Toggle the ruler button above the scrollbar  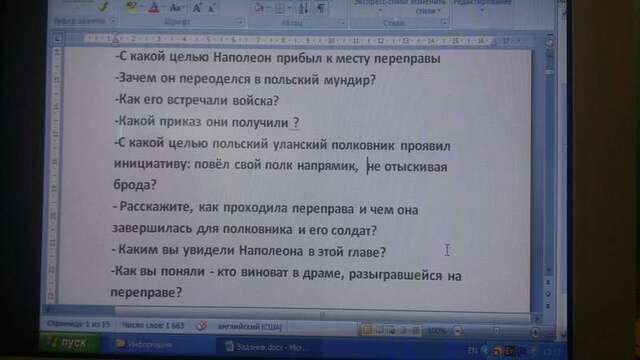point(549,42)
